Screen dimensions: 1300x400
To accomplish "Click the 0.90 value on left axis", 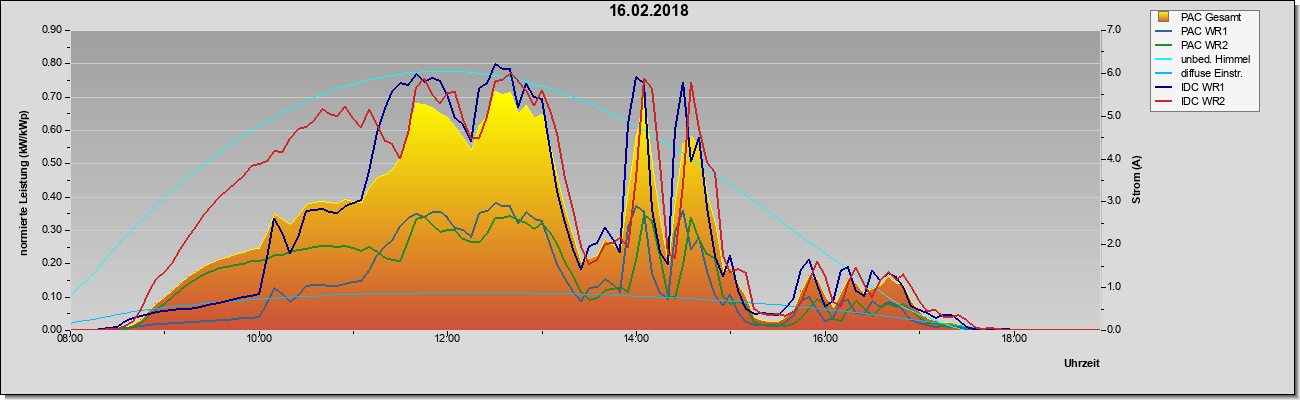I will click(52, 30).
